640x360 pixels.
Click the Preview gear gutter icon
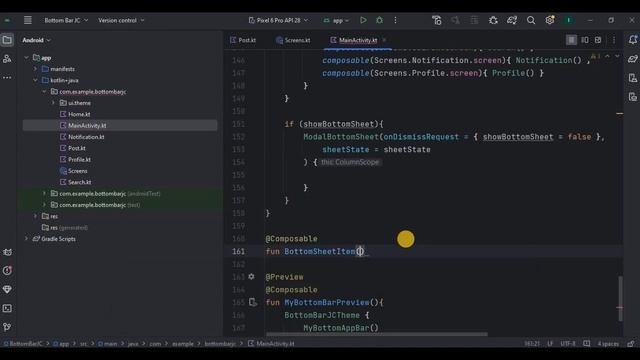(x=251, y=277)
